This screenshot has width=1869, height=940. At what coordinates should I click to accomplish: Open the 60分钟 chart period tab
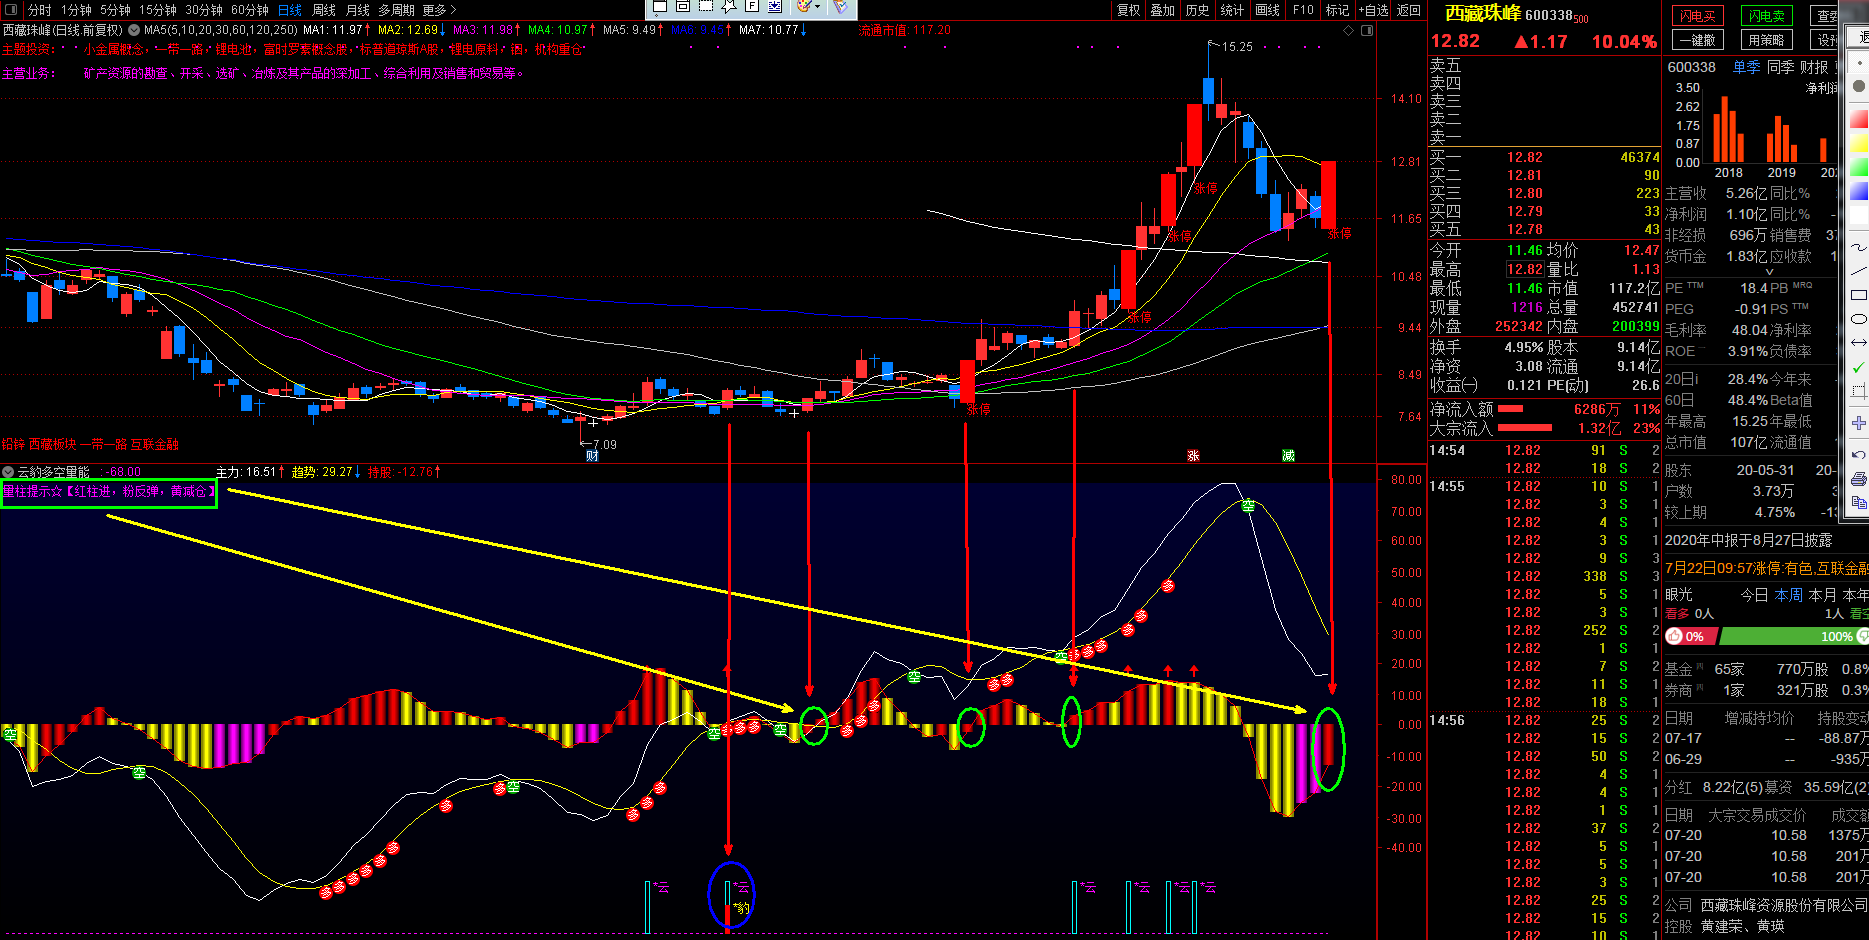pos(249,10)
